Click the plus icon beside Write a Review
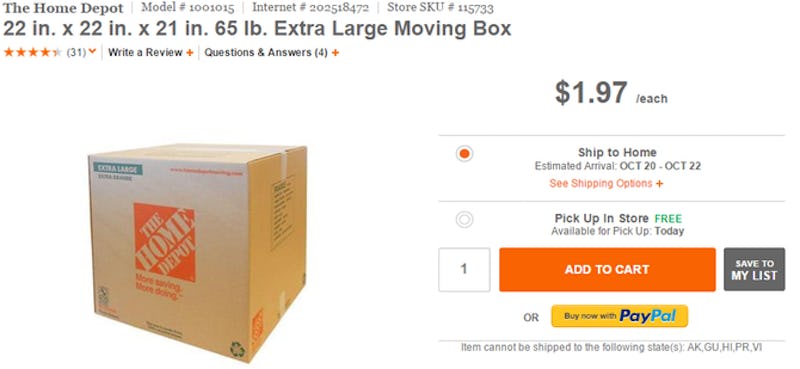Image resolution: width=800 pixels, height=369 pixels. click(189, 53)
